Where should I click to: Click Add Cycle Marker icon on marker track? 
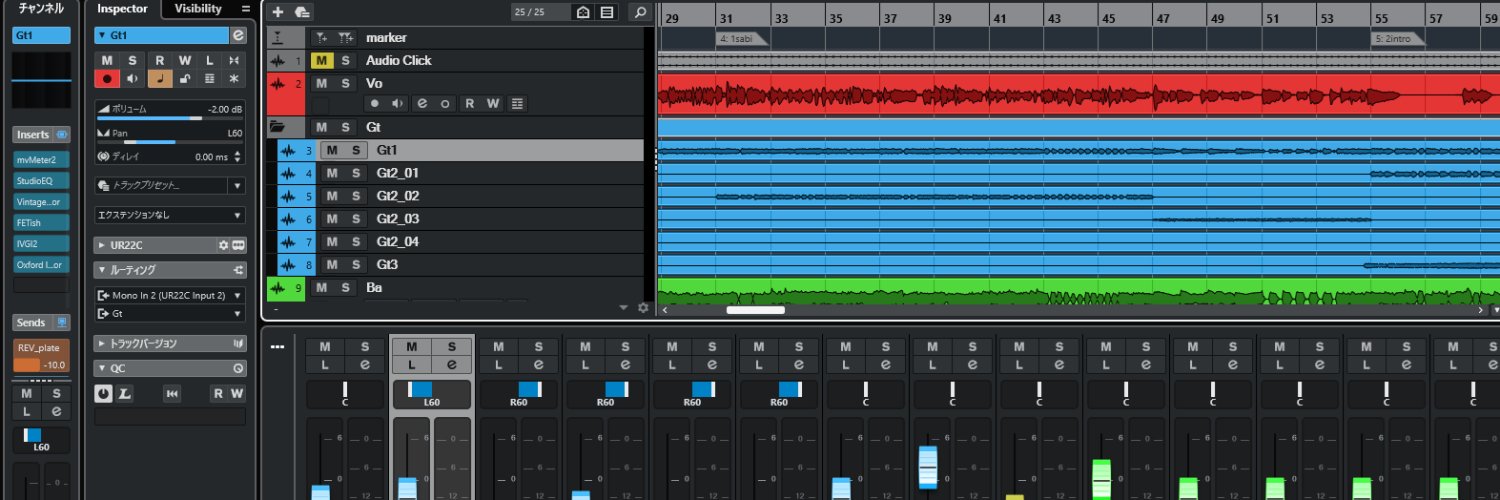coord(346,37)
